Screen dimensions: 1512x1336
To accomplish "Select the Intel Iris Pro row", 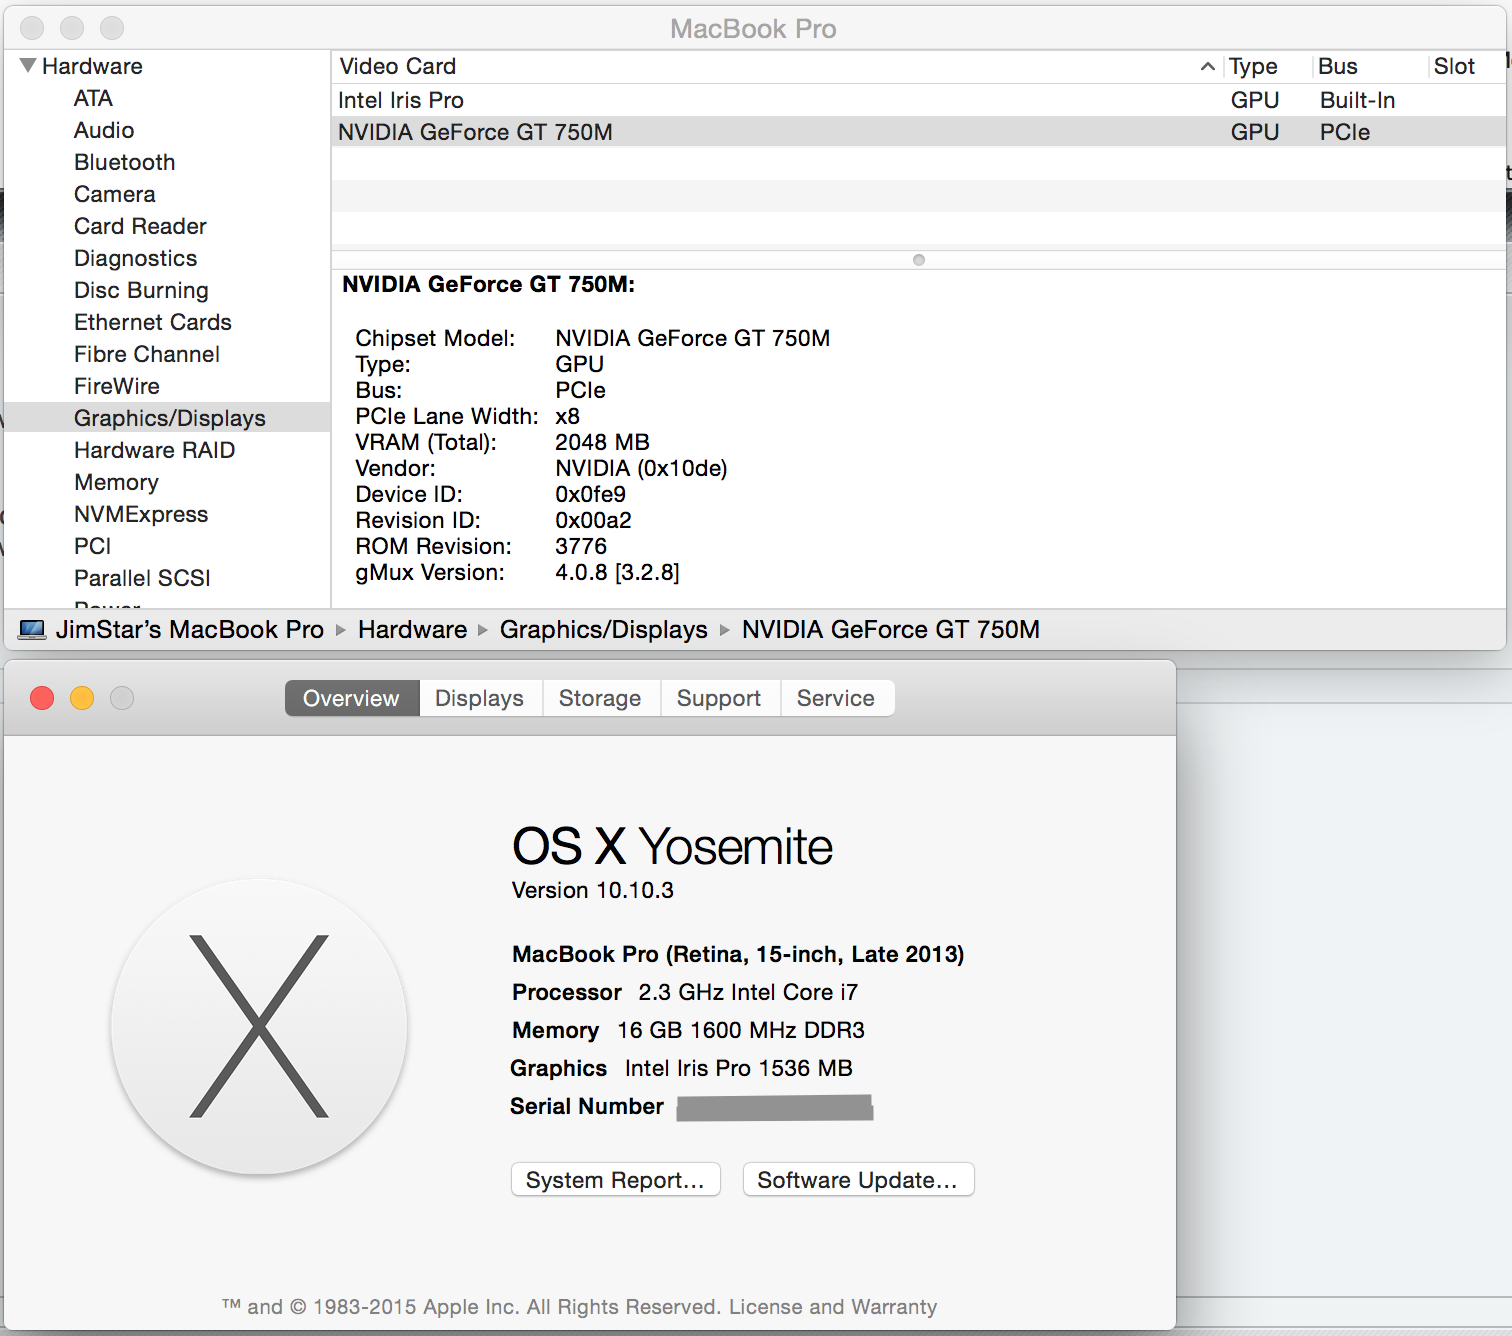I will (x=918, y=100).
